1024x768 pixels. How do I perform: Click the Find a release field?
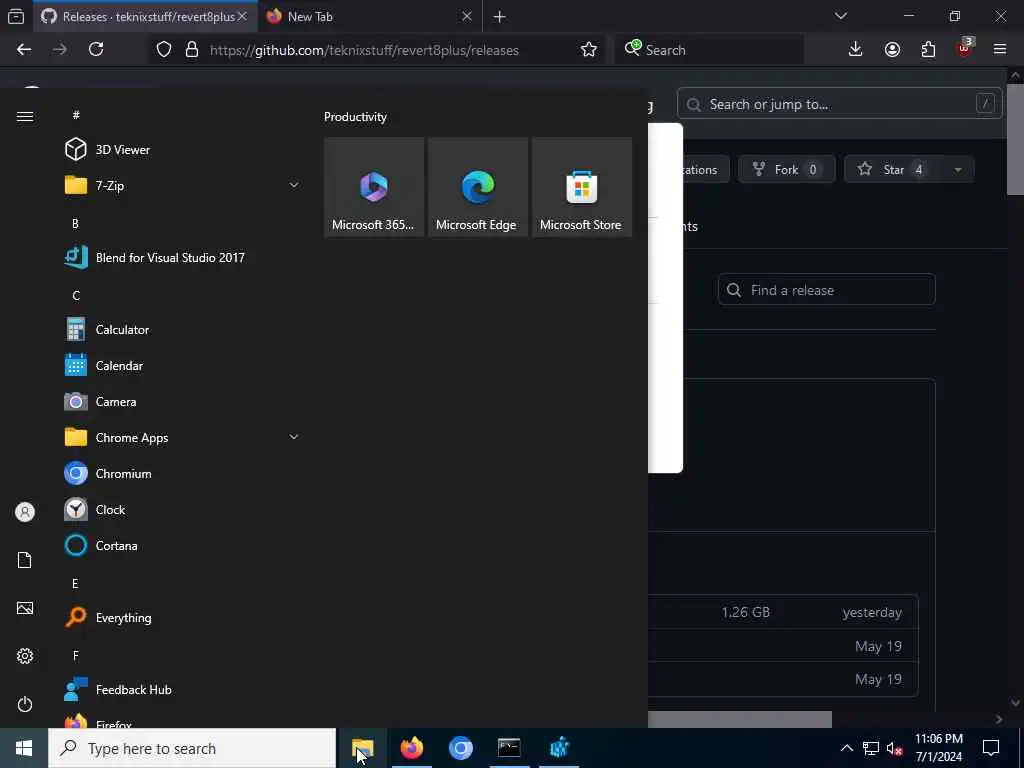coord(827,290)
